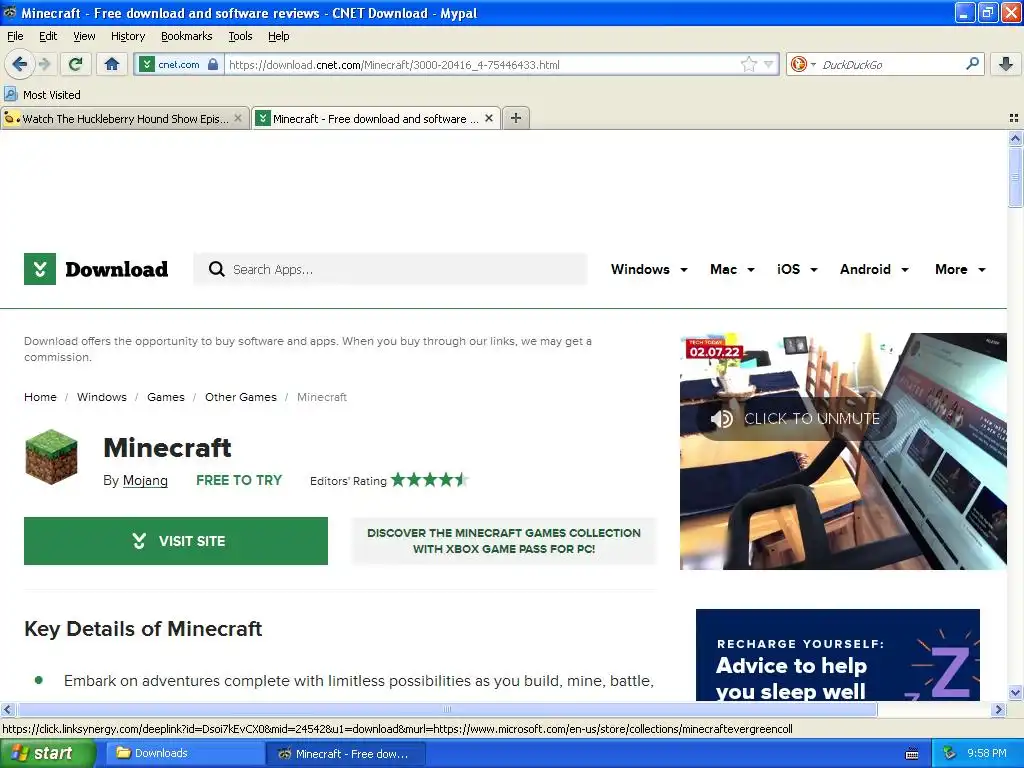Open the Mojang developer link
The width and height of the screenshot is (1024, 768).
click(x=145, y=480)
